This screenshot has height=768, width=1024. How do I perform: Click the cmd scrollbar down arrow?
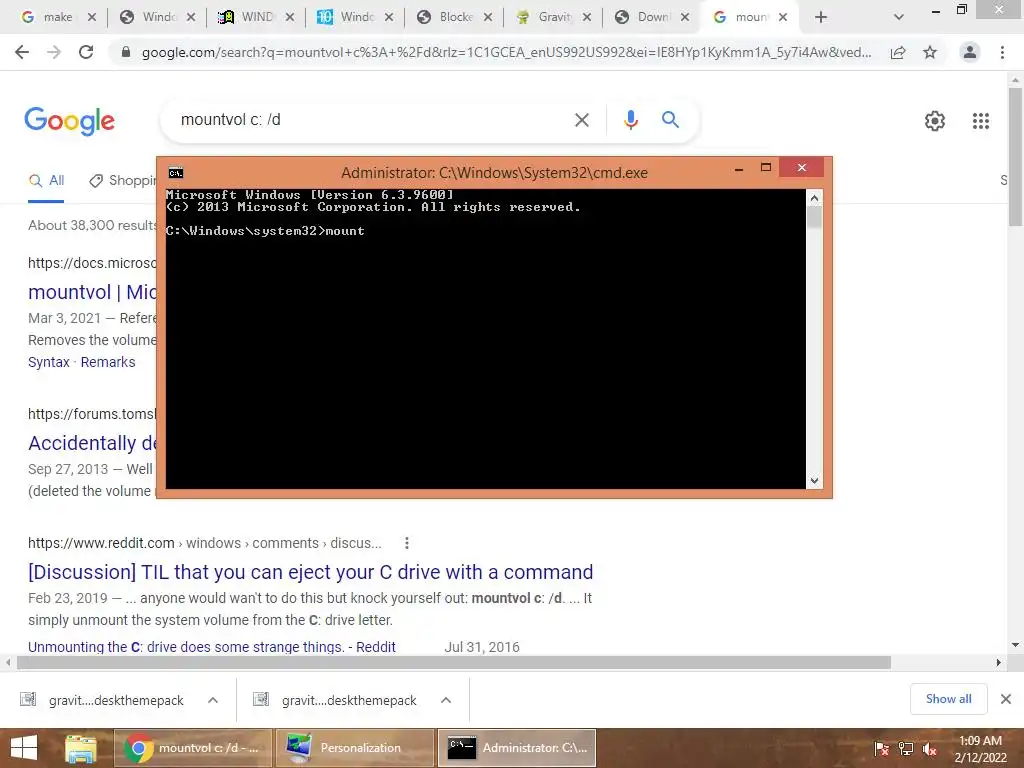[x=814, y=481]
